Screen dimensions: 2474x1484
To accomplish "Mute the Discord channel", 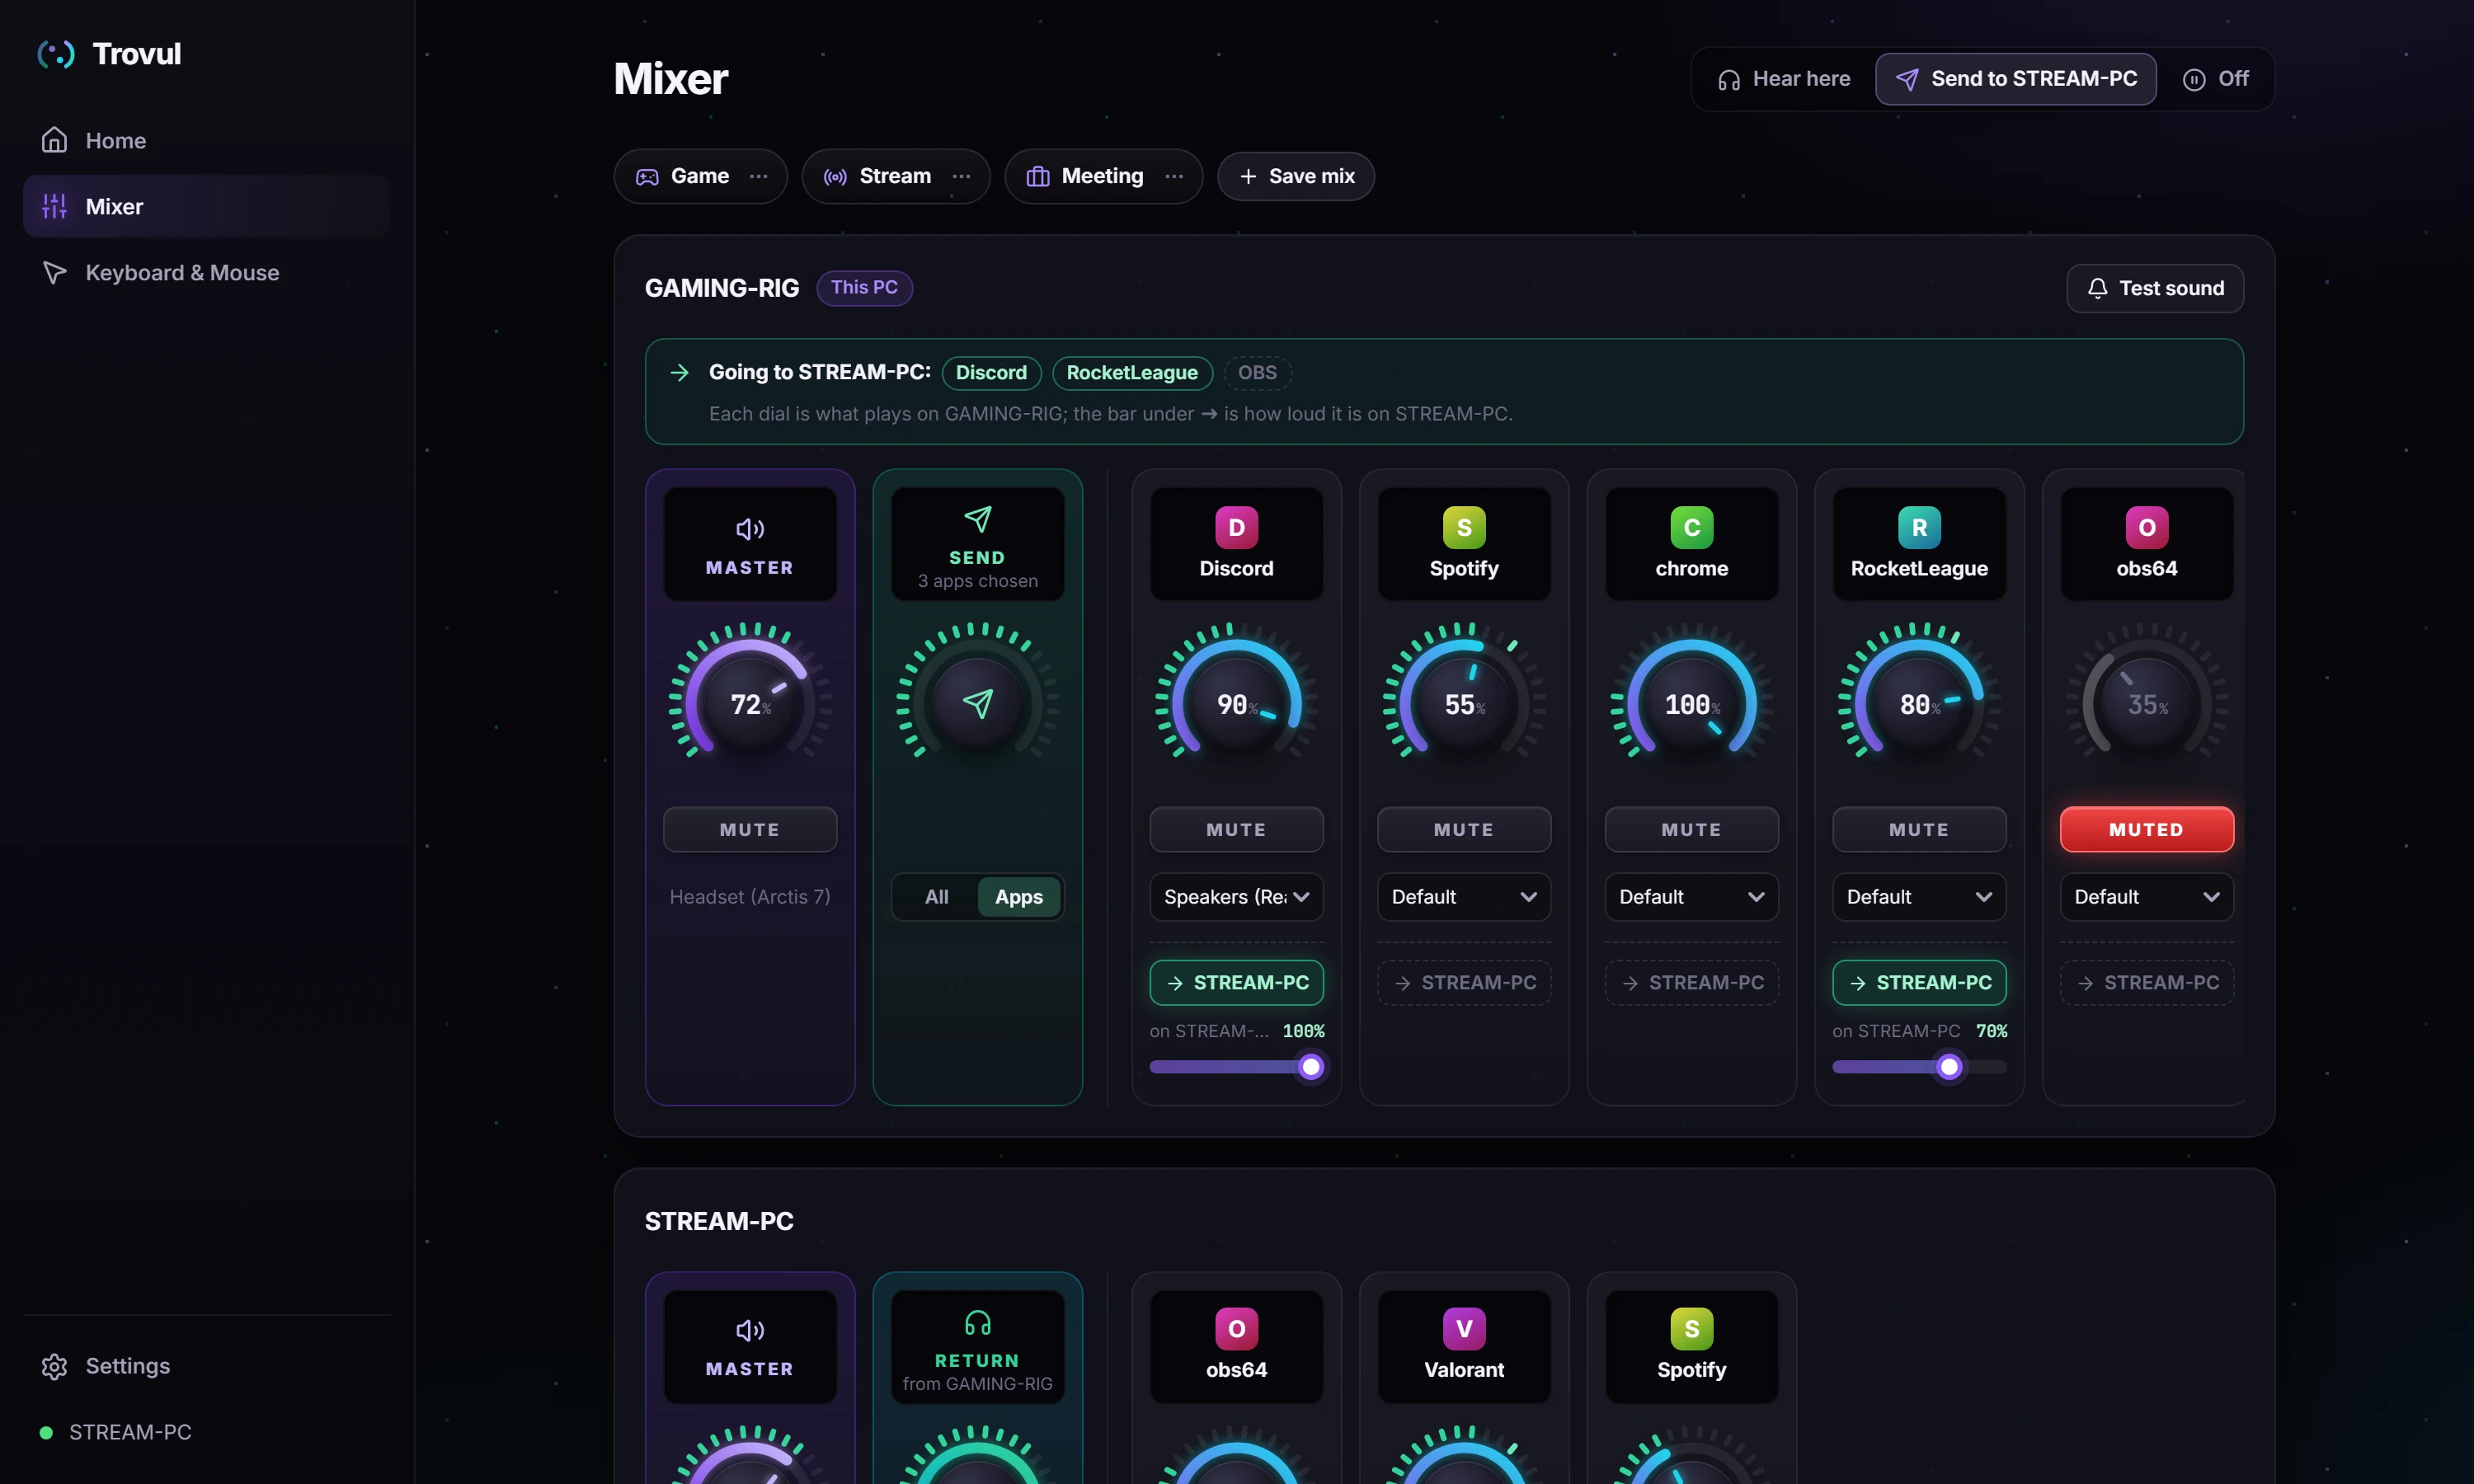I will point(1236,829).
